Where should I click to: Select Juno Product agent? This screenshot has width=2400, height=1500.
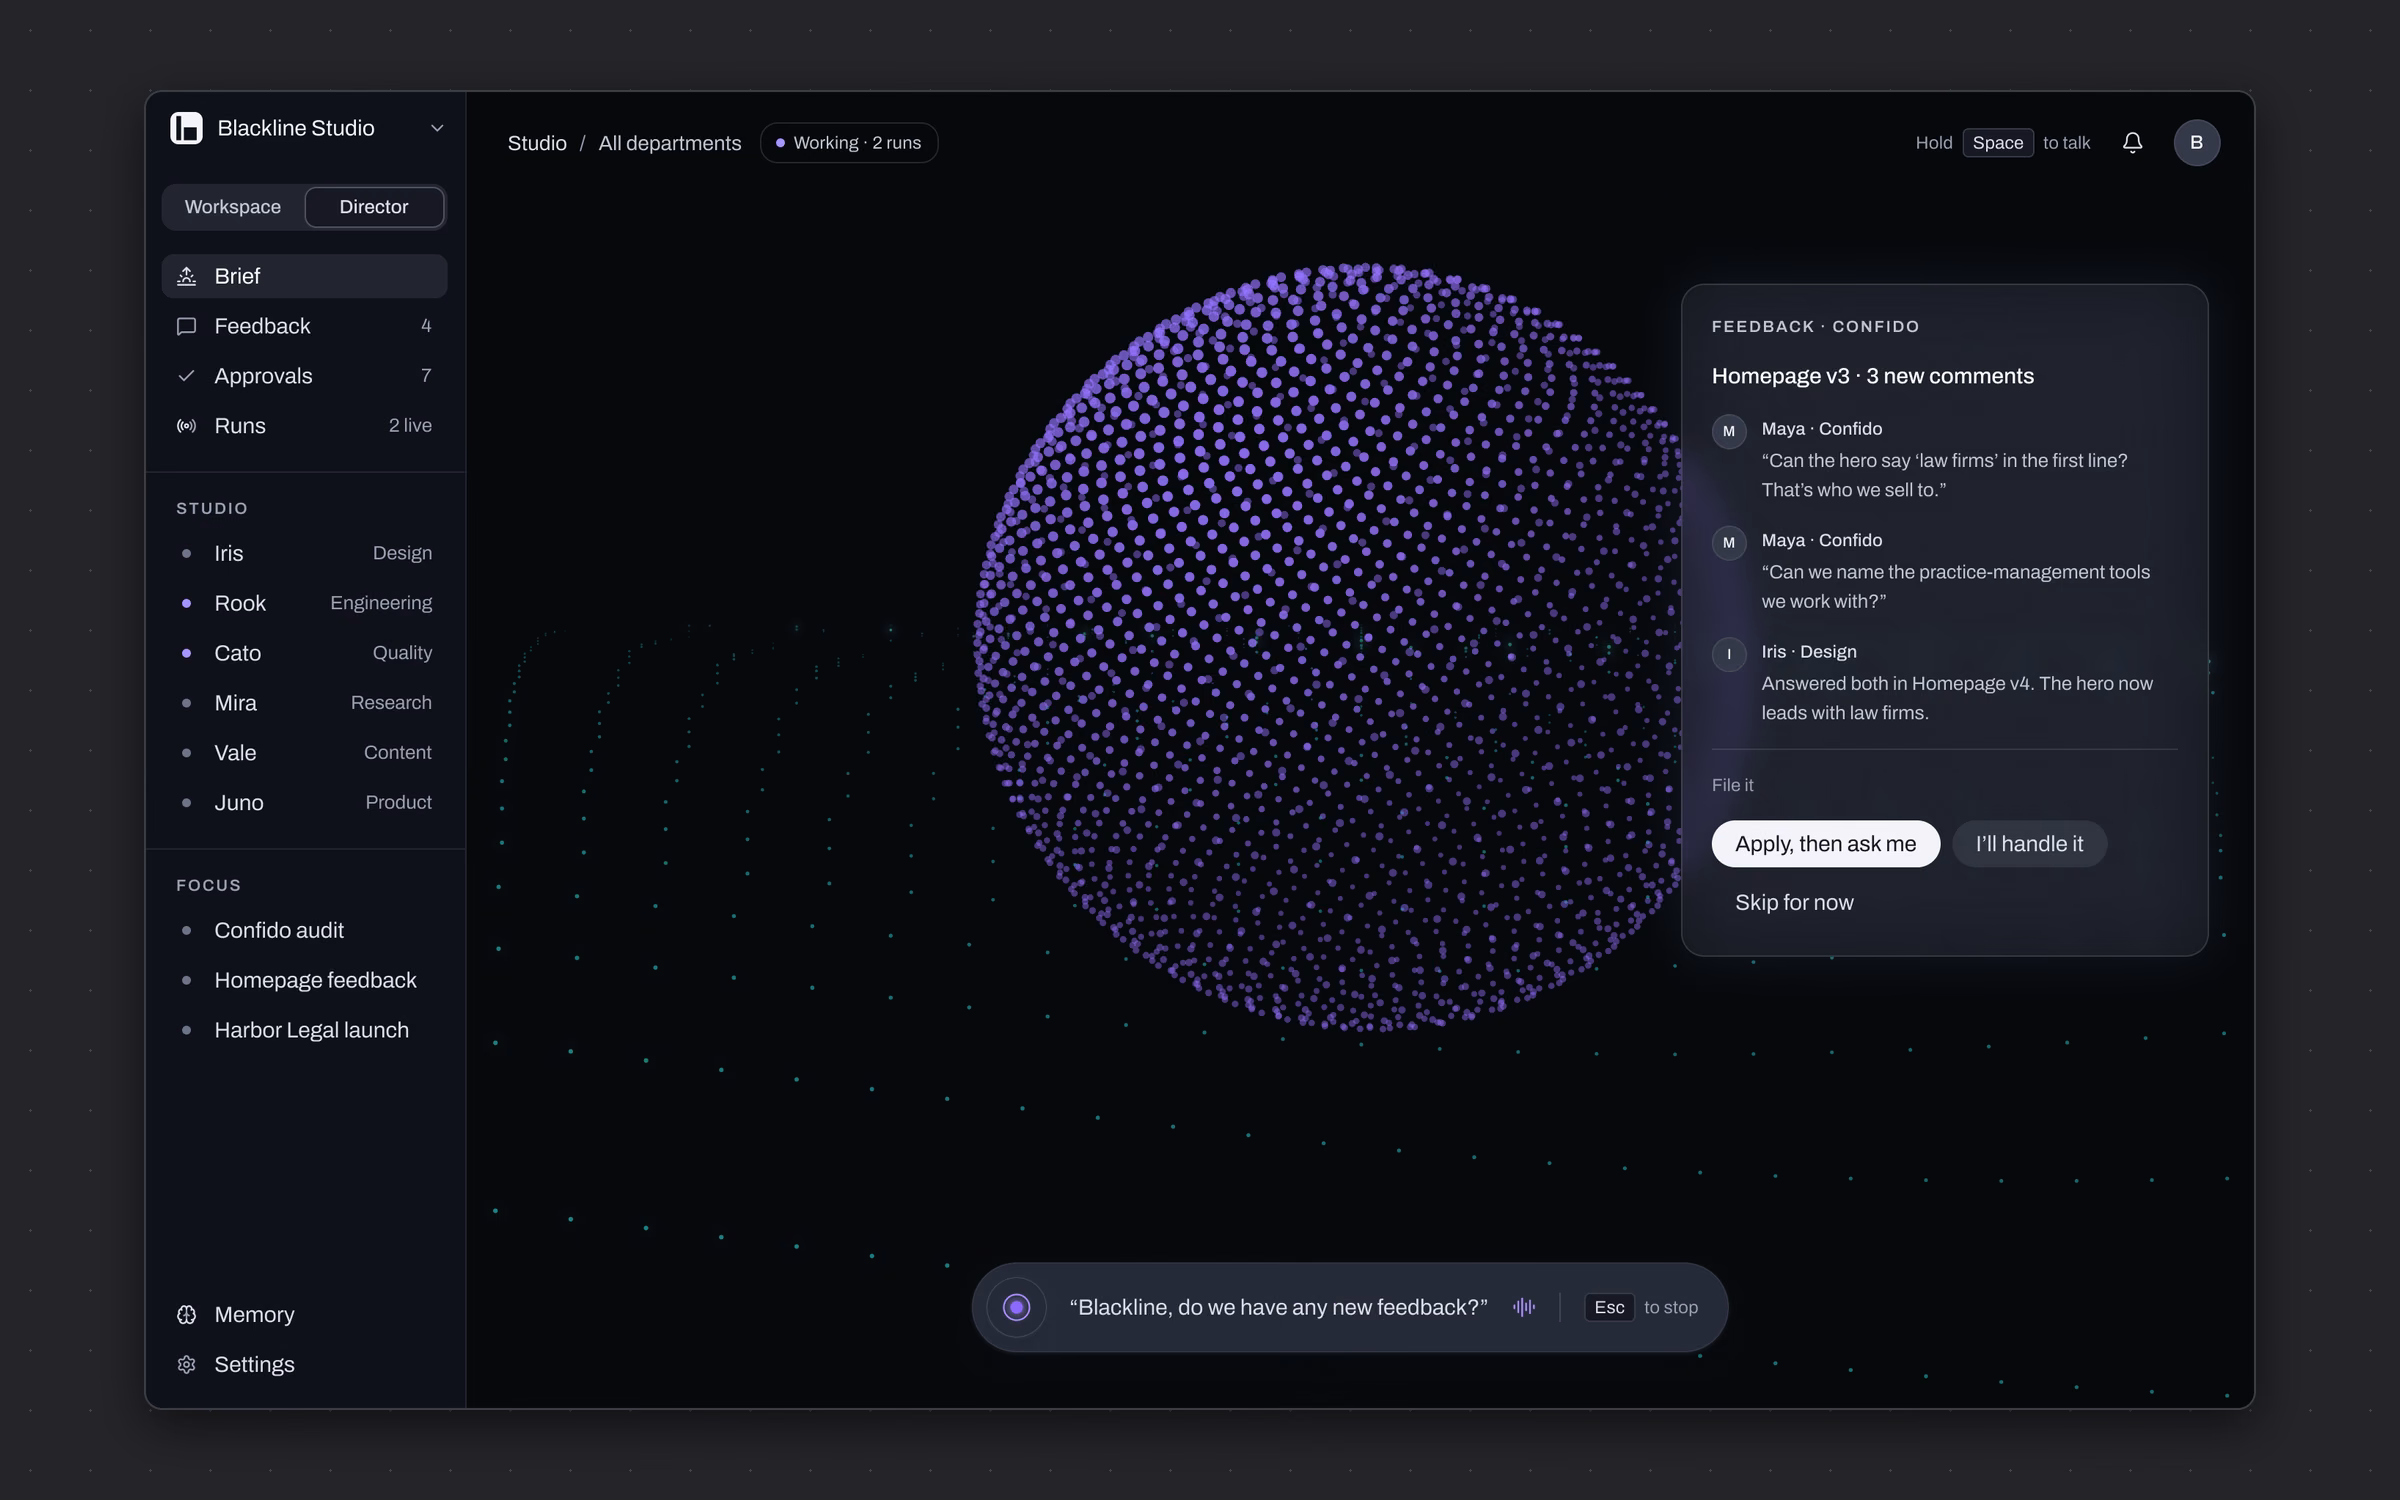pyautogui.click(x=304, y=803)
